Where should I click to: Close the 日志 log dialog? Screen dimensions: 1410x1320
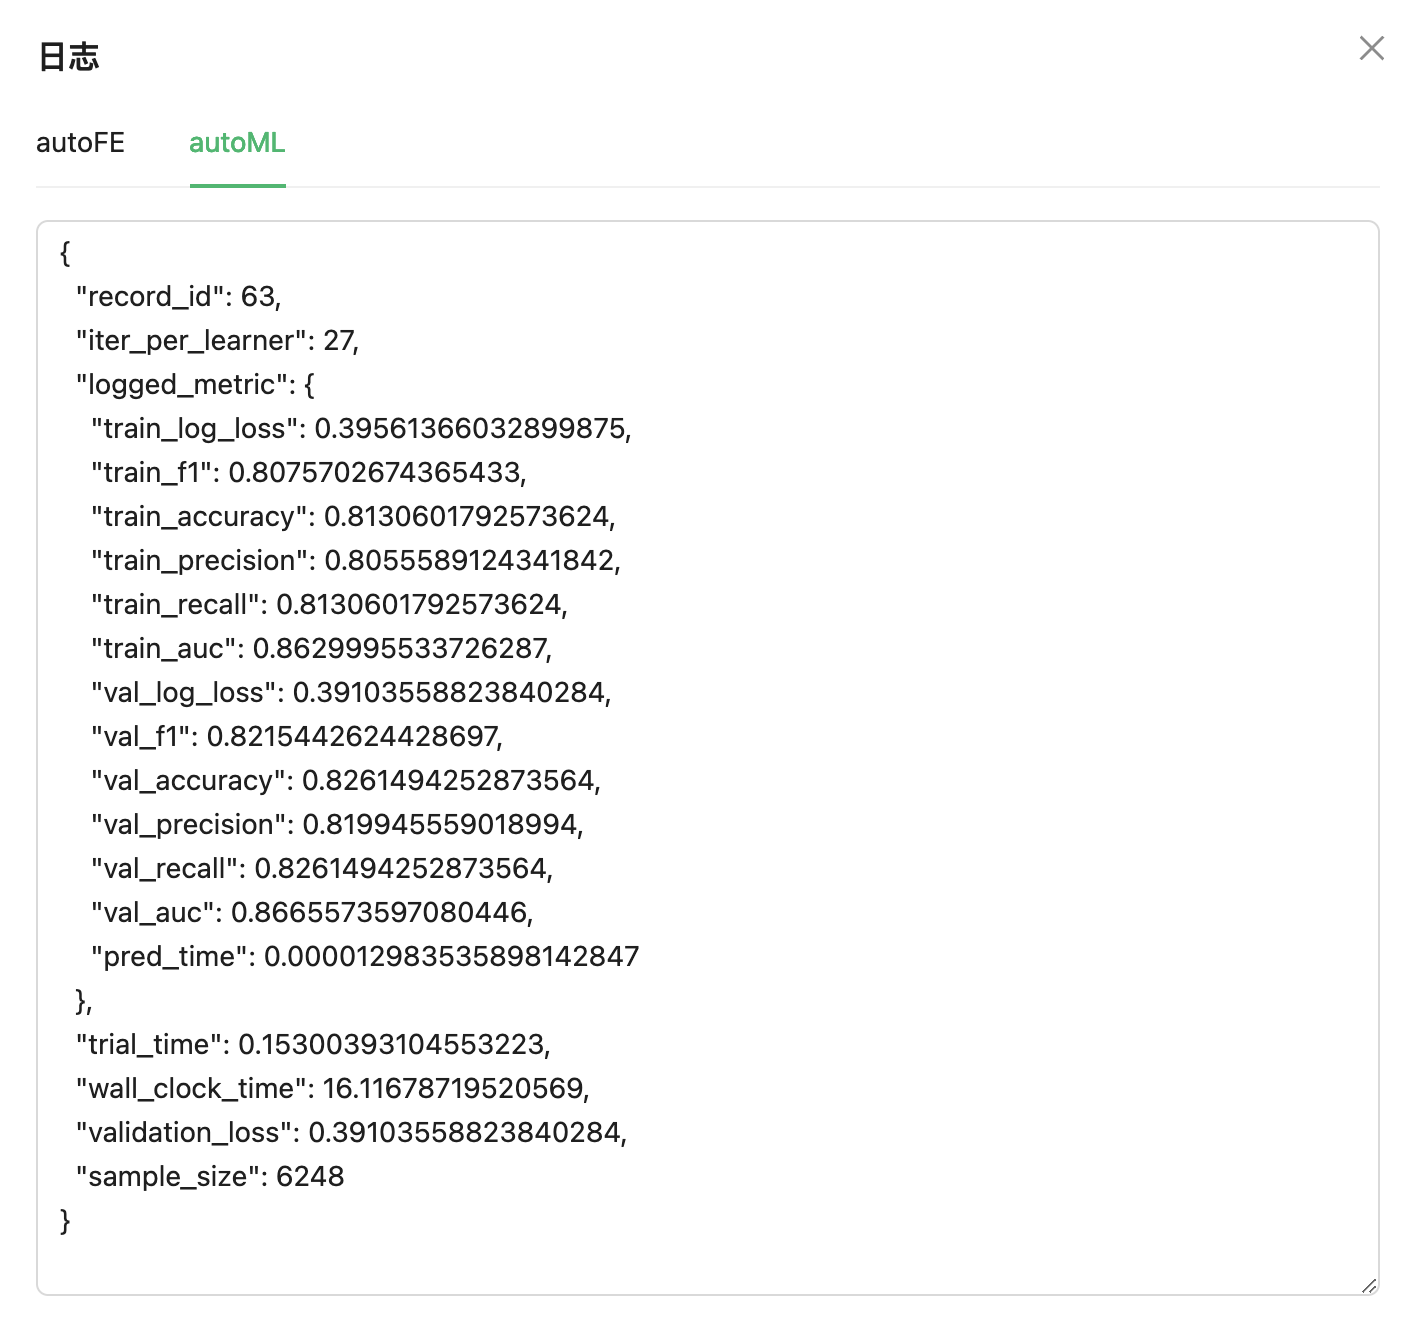click(1371, 48)
